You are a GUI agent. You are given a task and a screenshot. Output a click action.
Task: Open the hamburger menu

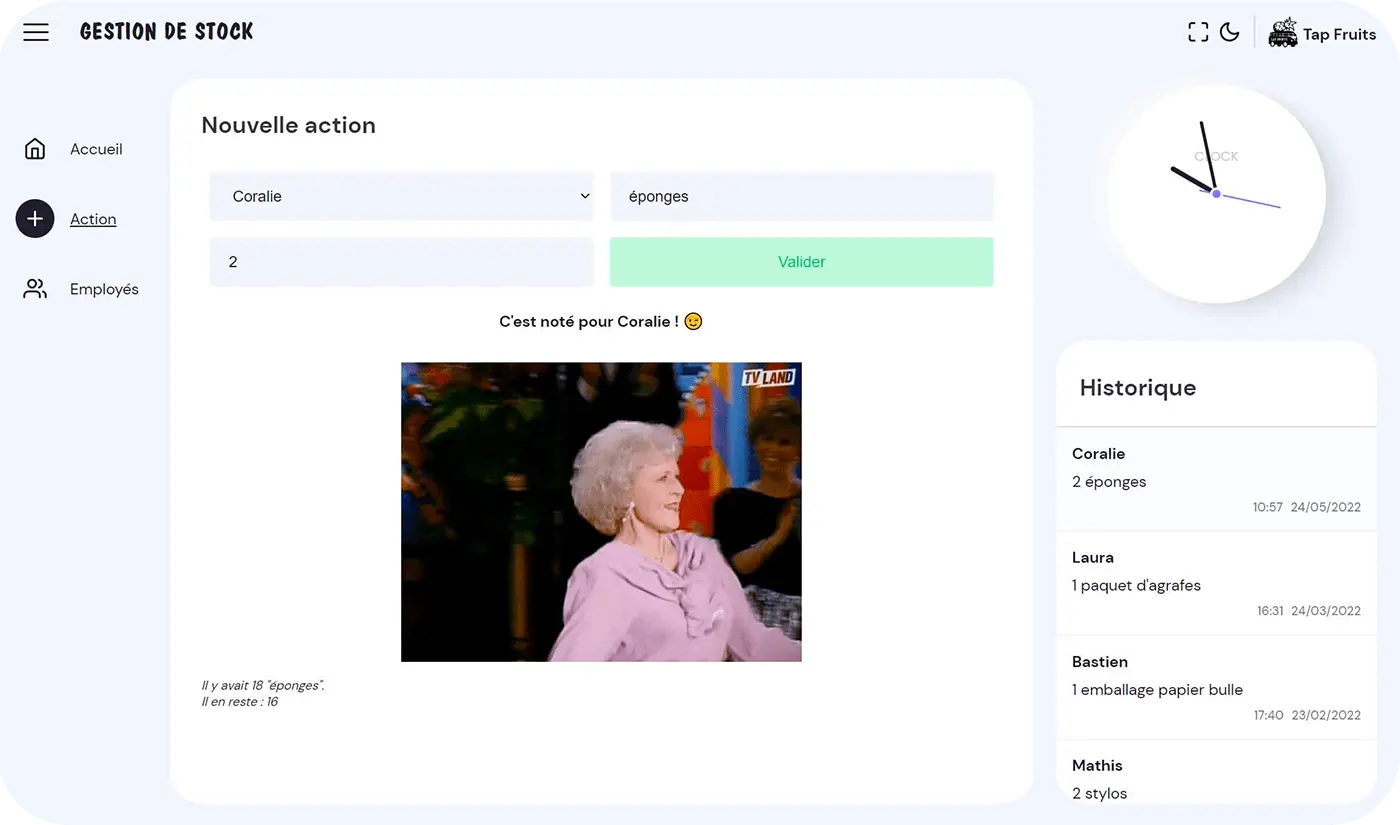click(36, 33)
